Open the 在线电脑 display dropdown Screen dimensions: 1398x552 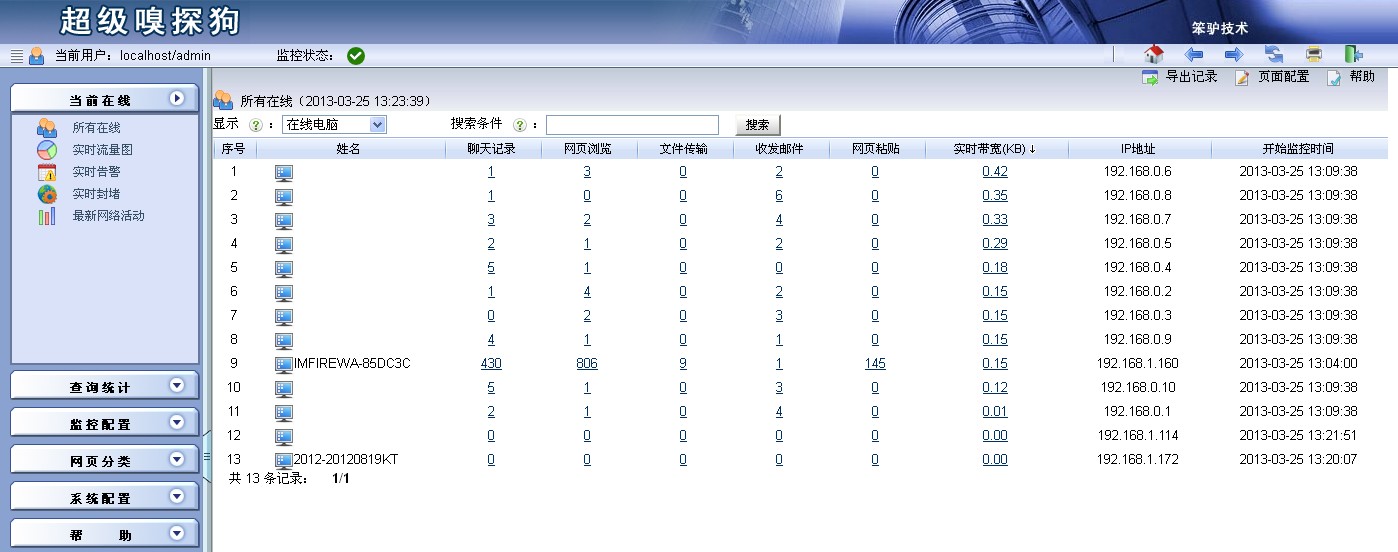(333, 125)
